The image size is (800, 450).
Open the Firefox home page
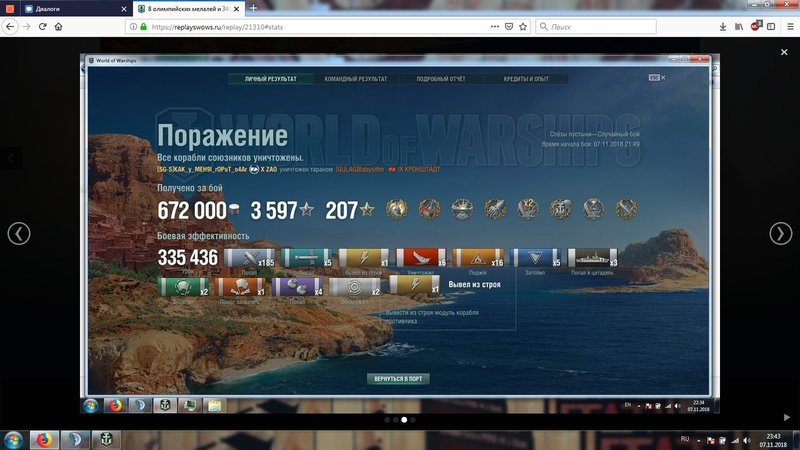click(x=59, y=27)
